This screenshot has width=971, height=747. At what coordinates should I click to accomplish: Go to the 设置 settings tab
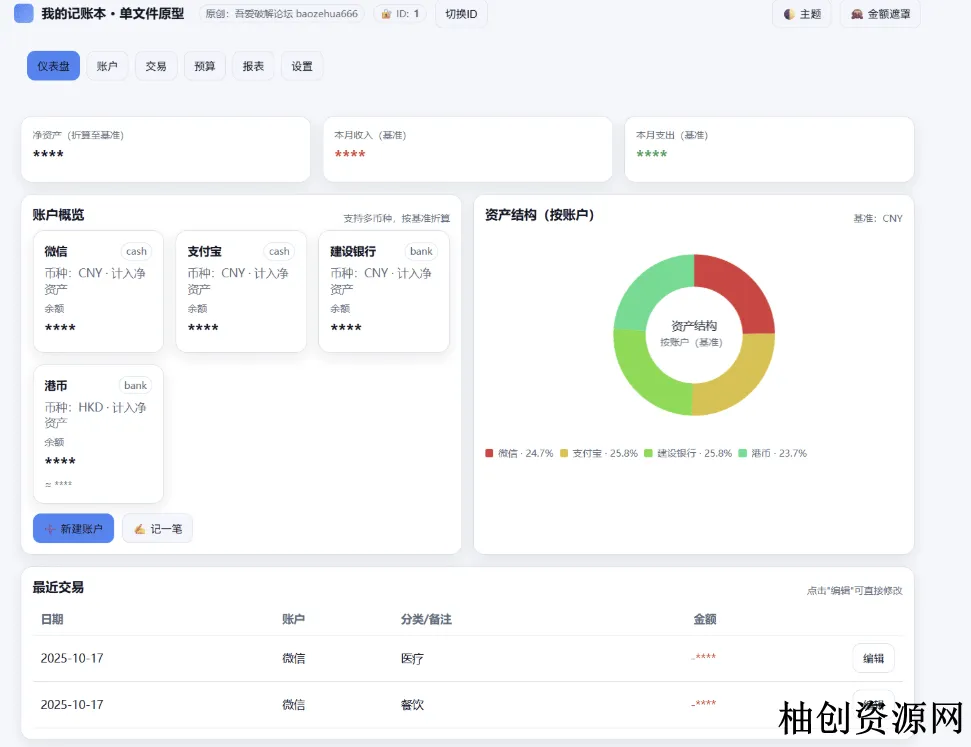click(302, 66)
